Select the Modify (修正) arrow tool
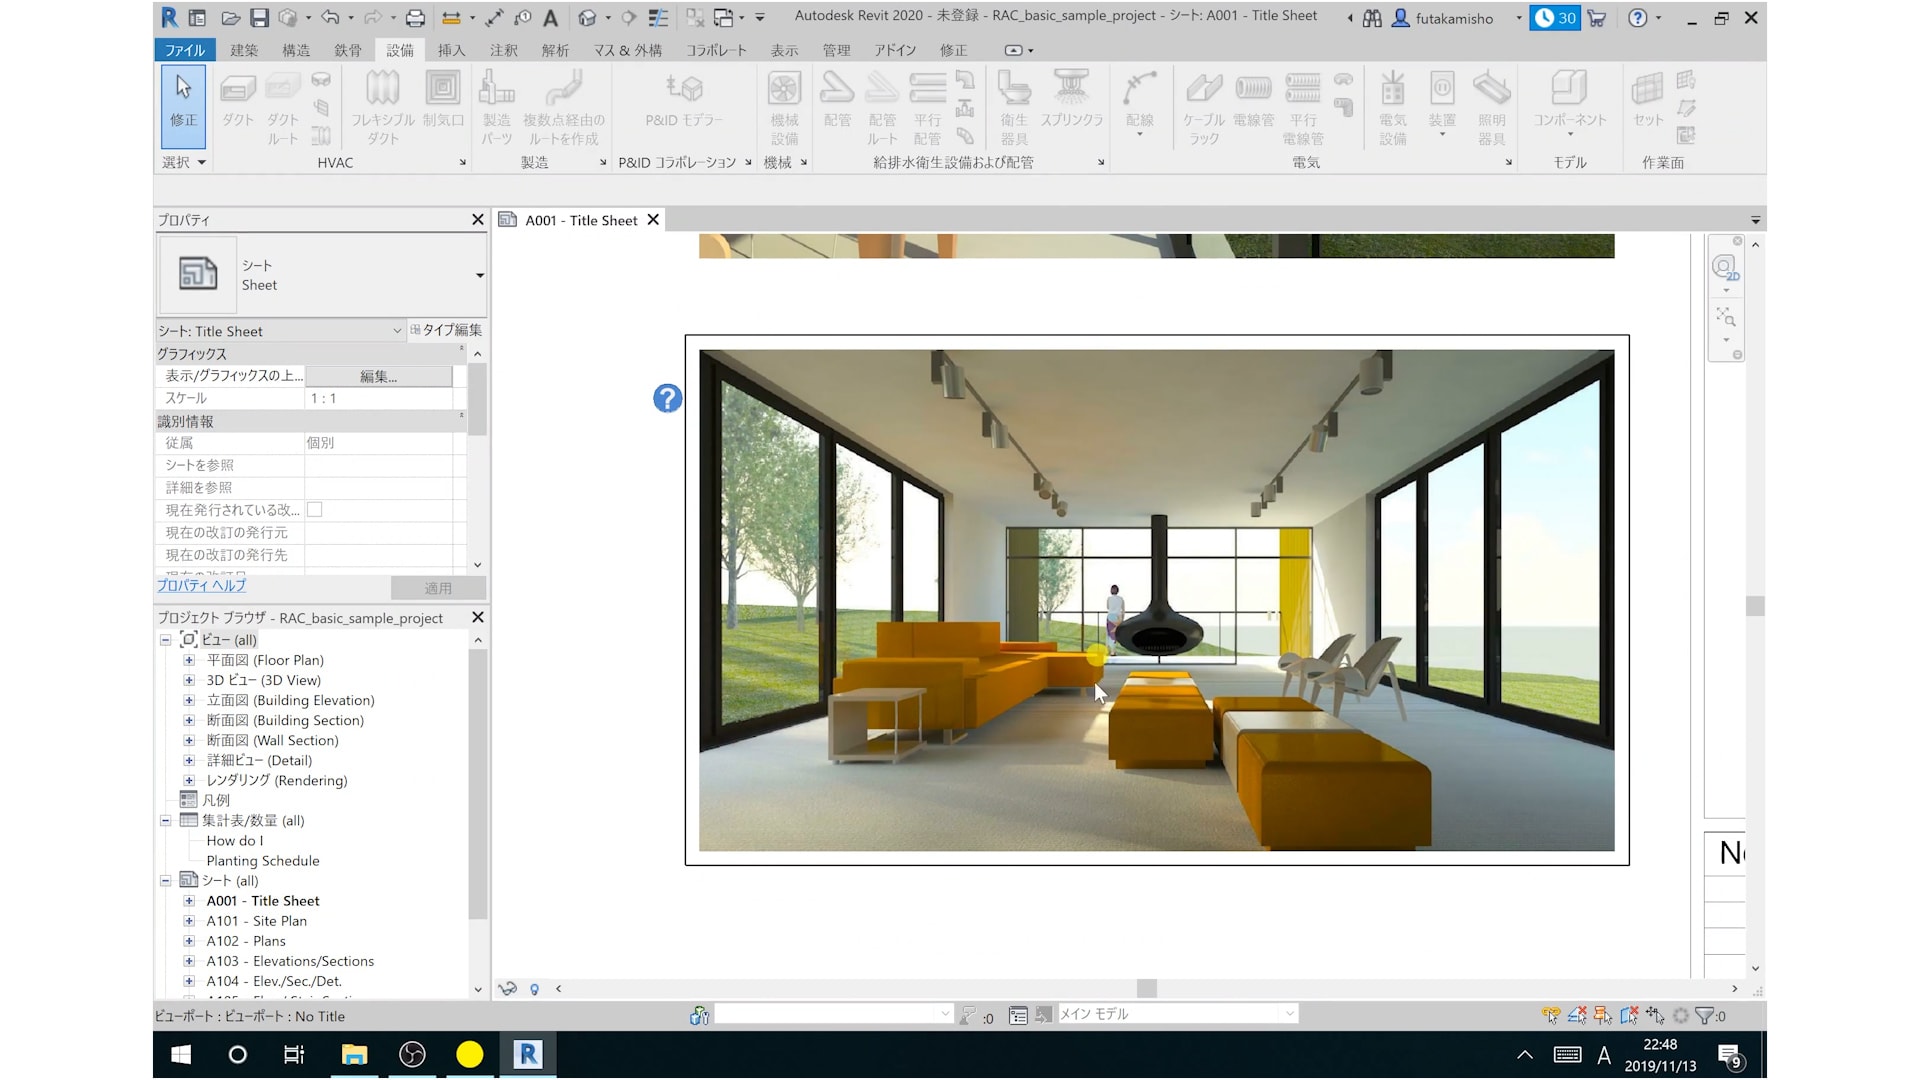The height and width of the screenshot is (1080, 1920). 183,102
